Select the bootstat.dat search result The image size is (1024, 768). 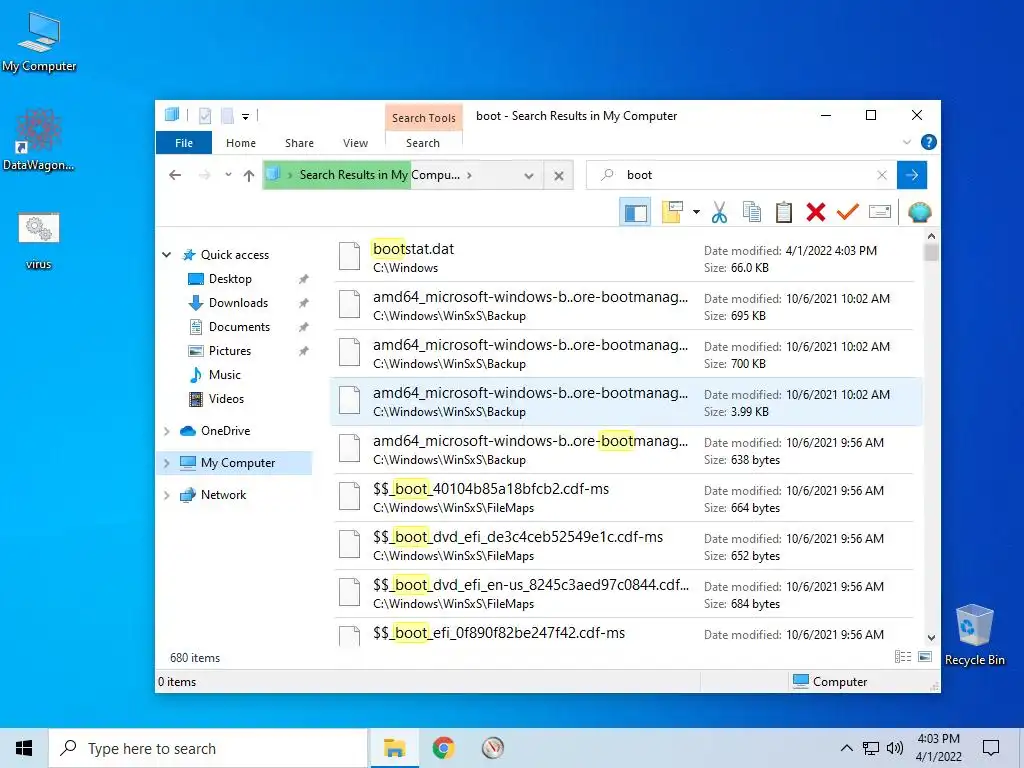click(x=626, y=258)
